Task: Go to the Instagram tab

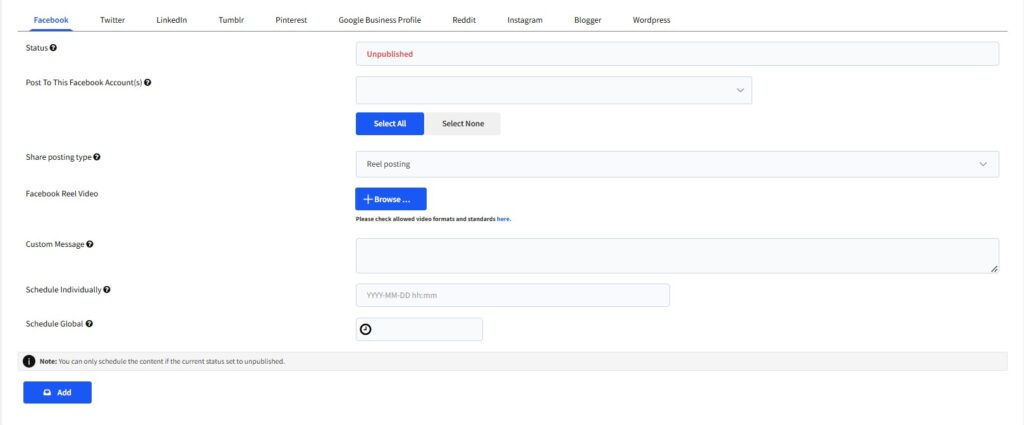Action: point(524,20)
